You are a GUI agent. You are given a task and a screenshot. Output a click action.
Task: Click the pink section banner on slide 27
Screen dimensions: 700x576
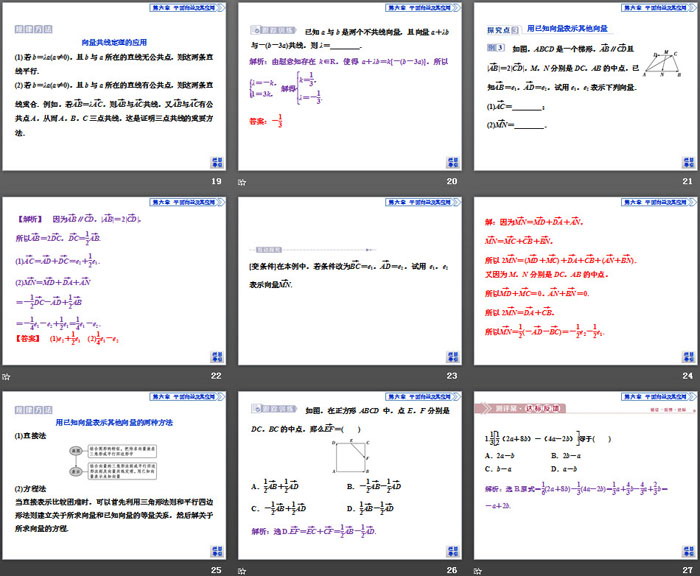pyautogui.click(x=520, y=408)
